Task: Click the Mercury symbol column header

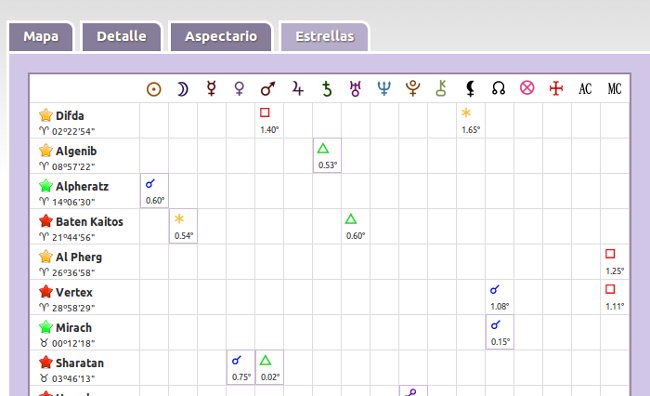Action: [x=211, y=89]
